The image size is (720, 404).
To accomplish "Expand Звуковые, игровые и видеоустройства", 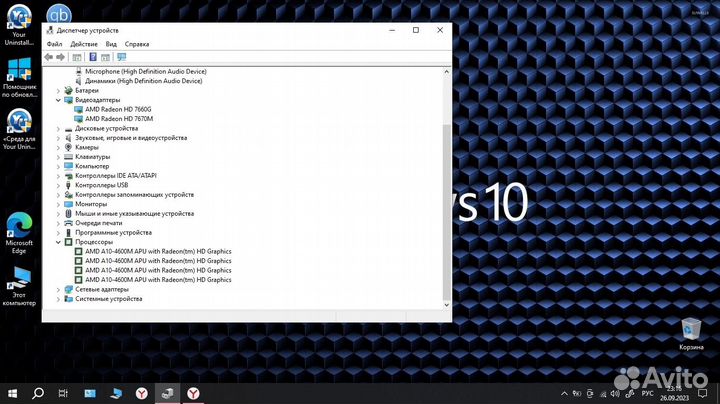I will coord(58,138).
